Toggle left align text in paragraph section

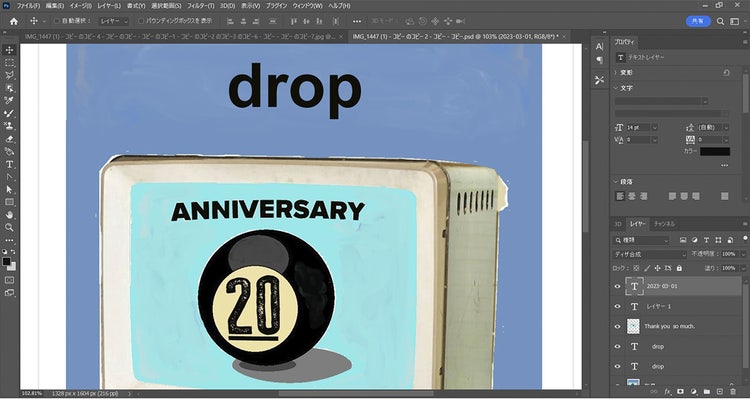point(620,196)
